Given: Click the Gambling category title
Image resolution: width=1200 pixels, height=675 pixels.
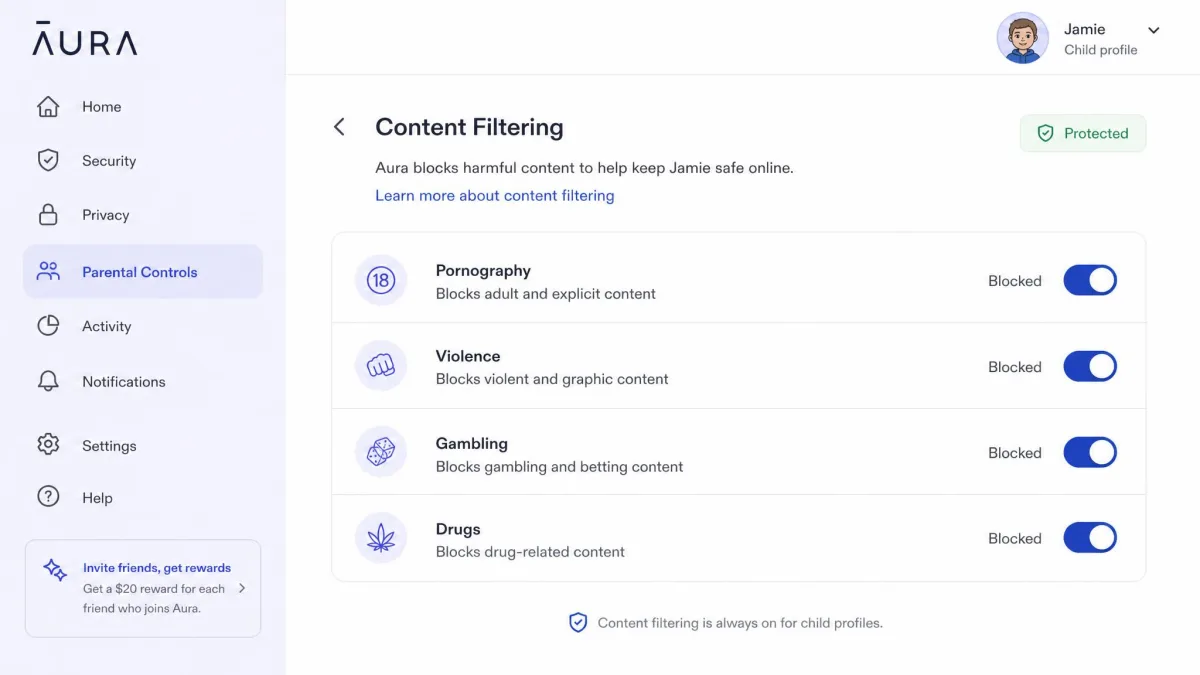Looking at the screenshot, I should click(x=472, y=443).
